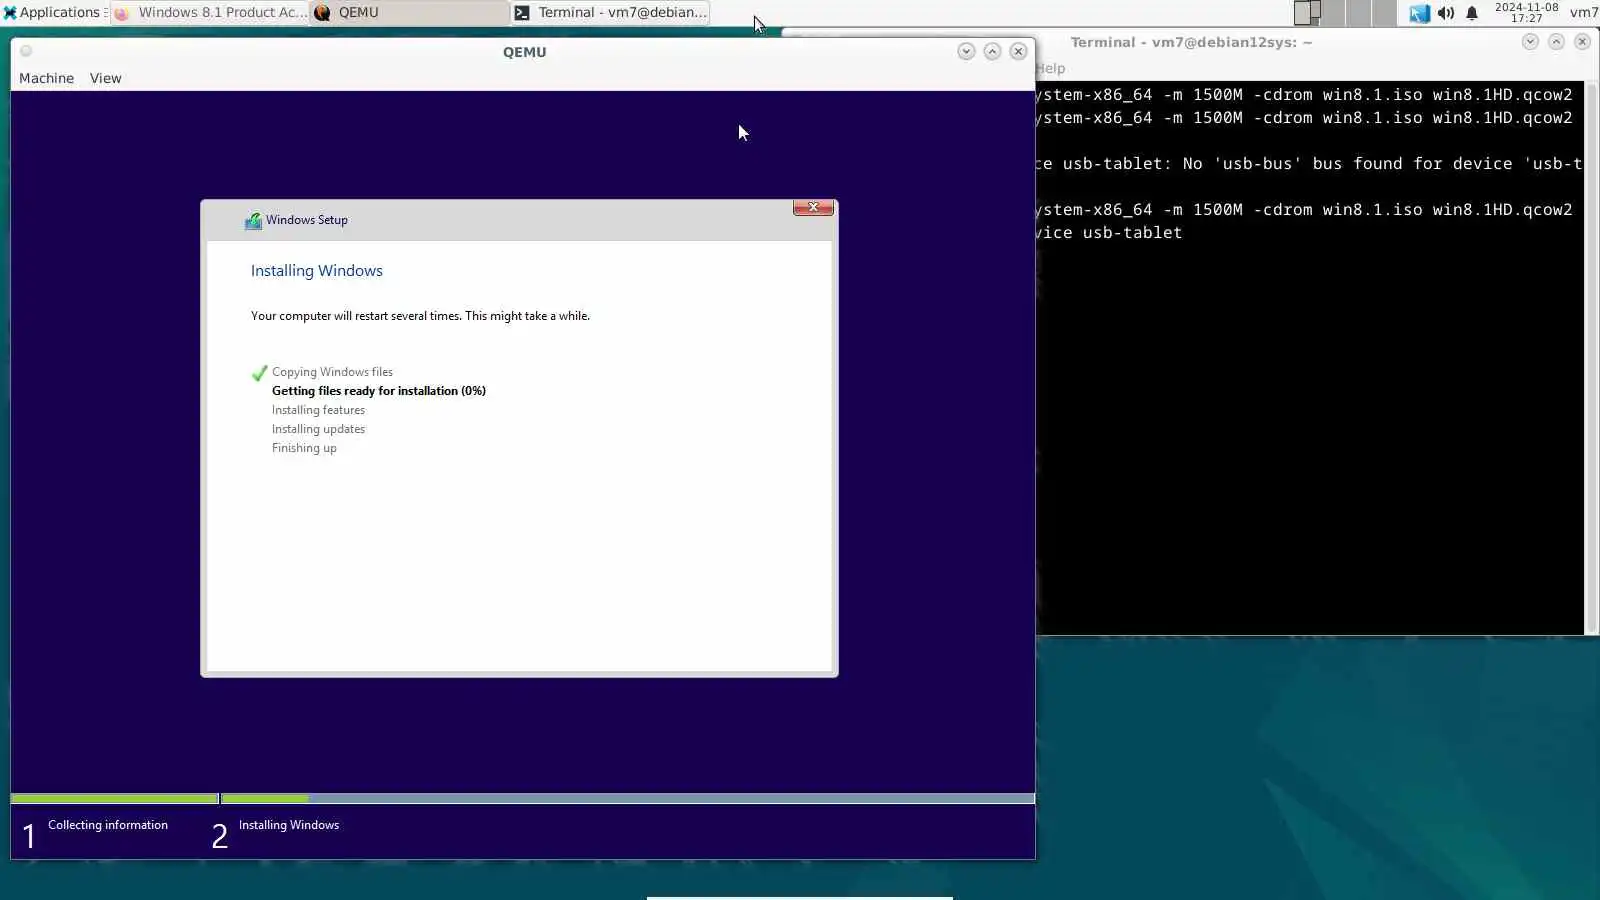Image resolution: width=1600 pixels, height=900 pixels.
Task: Click the QEMU window title bar text
Action: (524, 52)
